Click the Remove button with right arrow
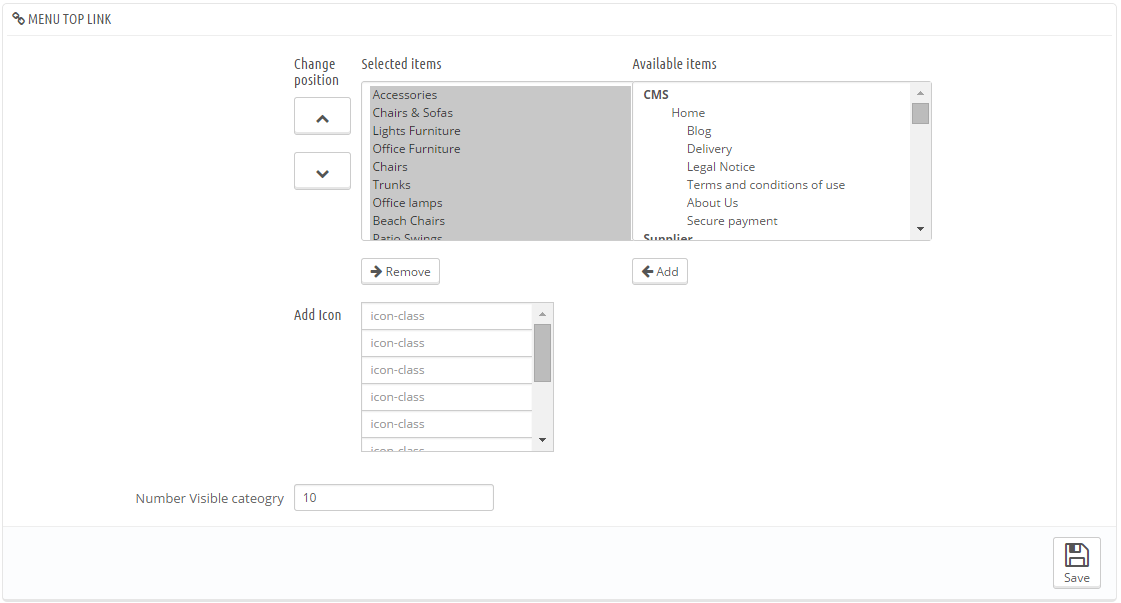 coord(400,272)
